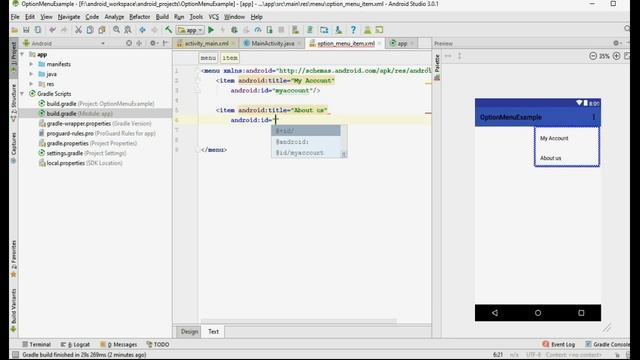
Task: Open the AVD Manager icon
Action: (x=295, y=30)
